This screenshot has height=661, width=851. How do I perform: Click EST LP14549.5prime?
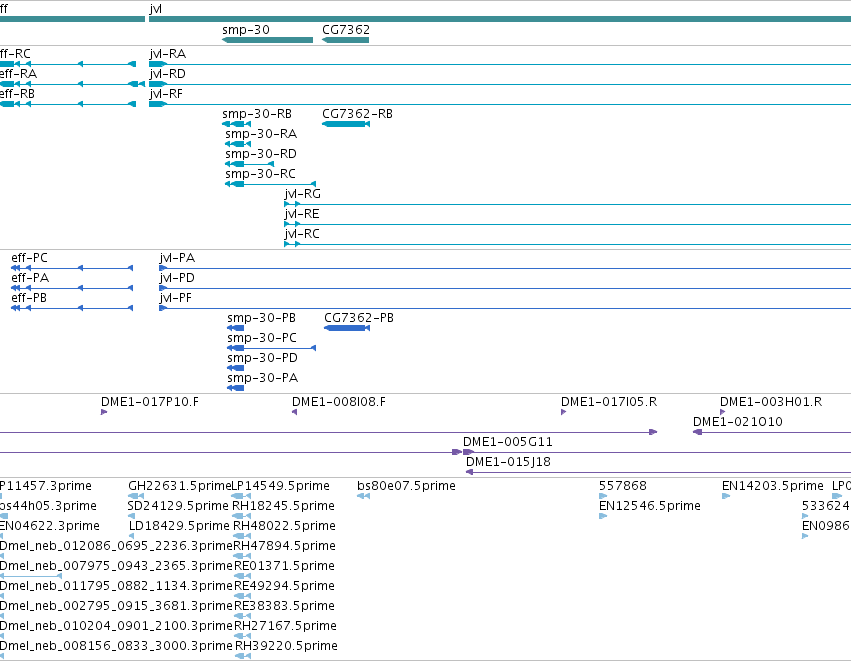coord(239,495)
